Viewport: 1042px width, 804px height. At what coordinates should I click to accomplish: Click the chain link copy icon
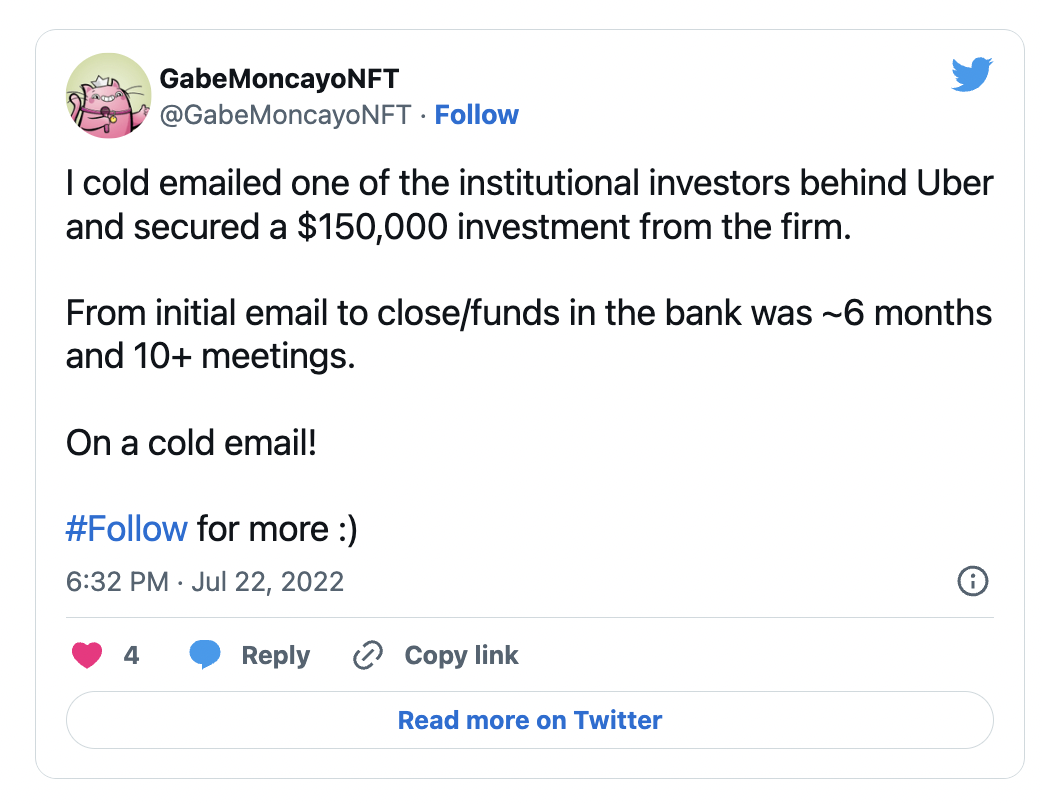(x=367, y=655)
